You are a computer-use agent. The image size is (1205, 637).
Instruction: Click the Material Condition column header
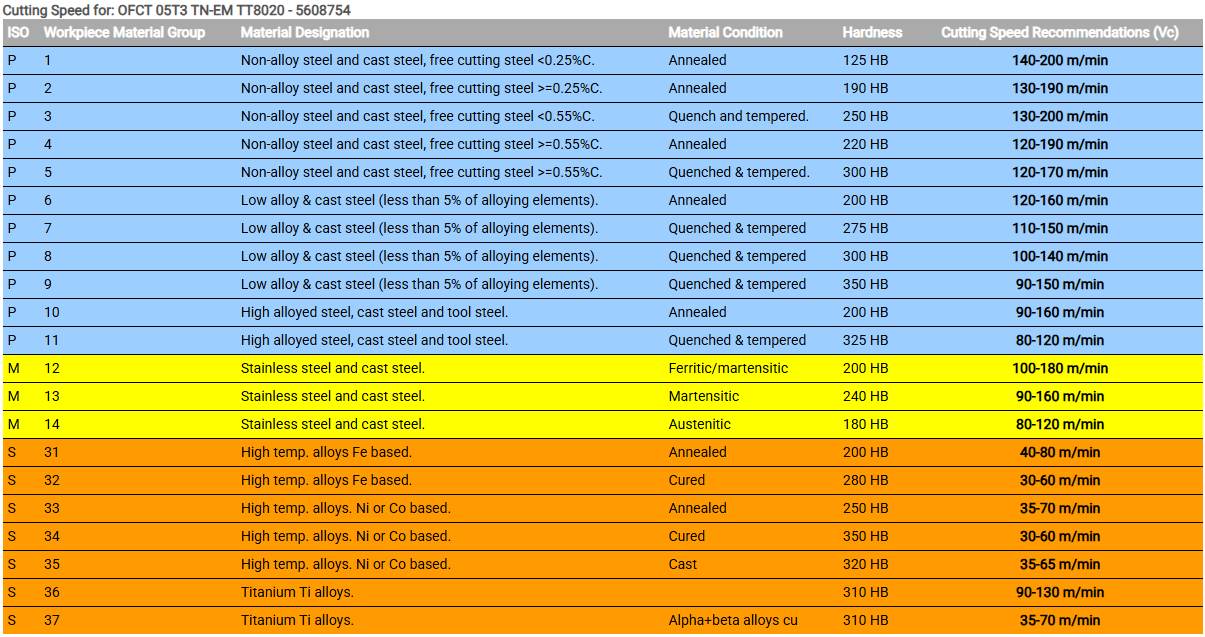[725, 32]
